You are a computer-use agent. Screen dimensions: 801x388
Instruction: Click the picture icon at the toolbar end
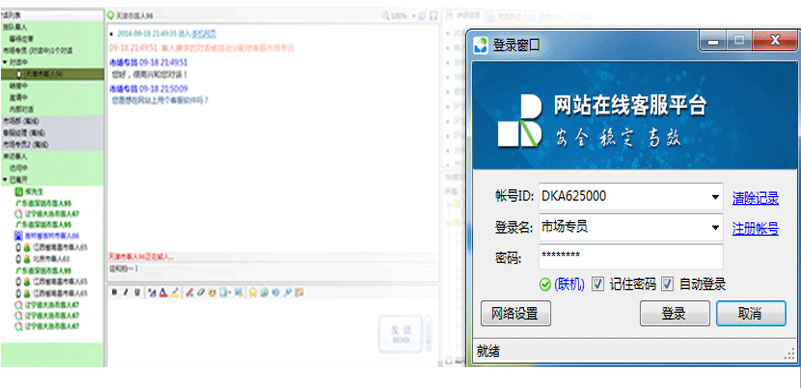click(x=299, y=293)
